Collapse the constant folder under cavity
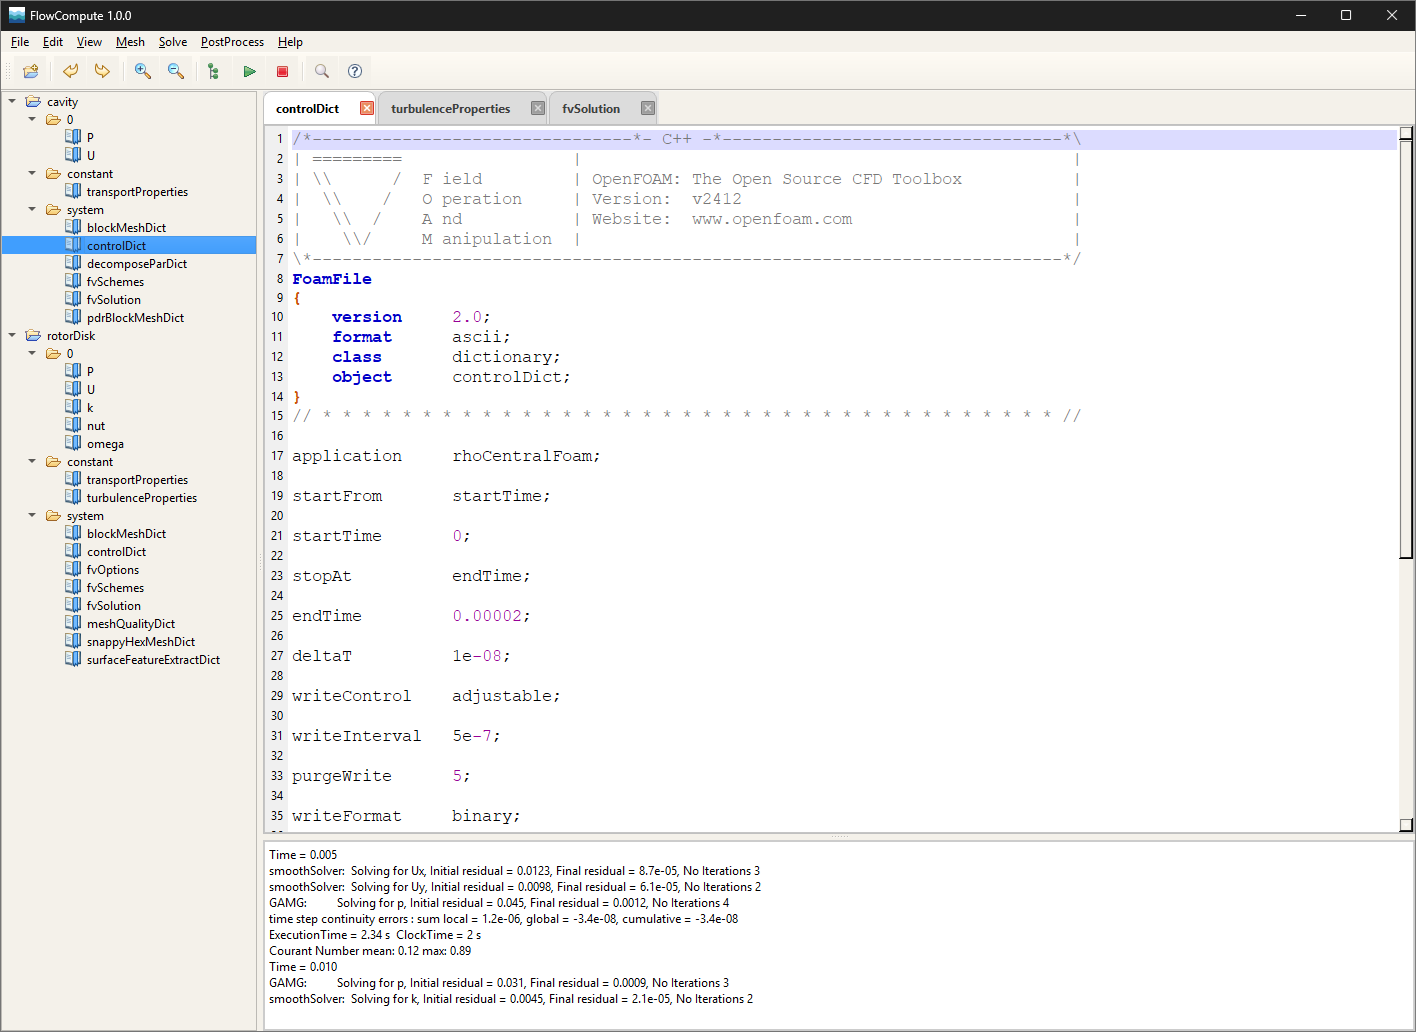The image size is (1416, 1032). [x=32, y=173]
